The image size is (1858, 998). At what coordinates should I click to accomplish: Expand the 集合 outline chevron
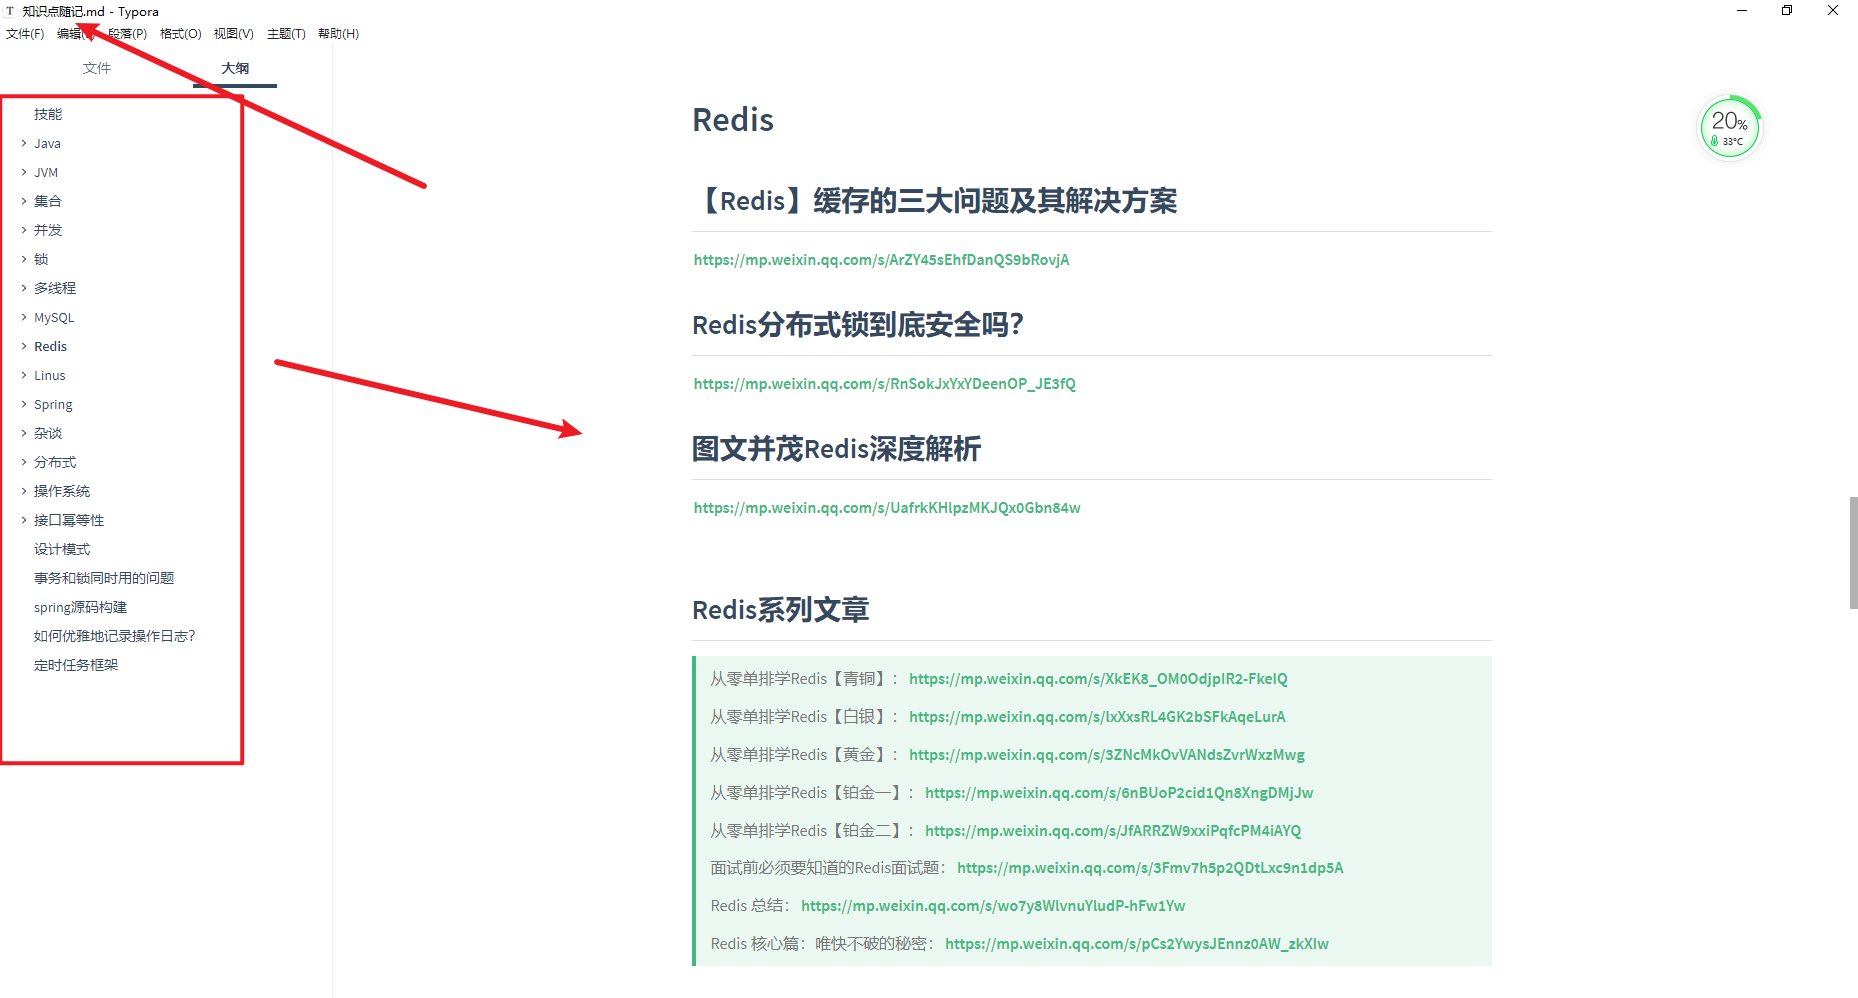(24, 201)
